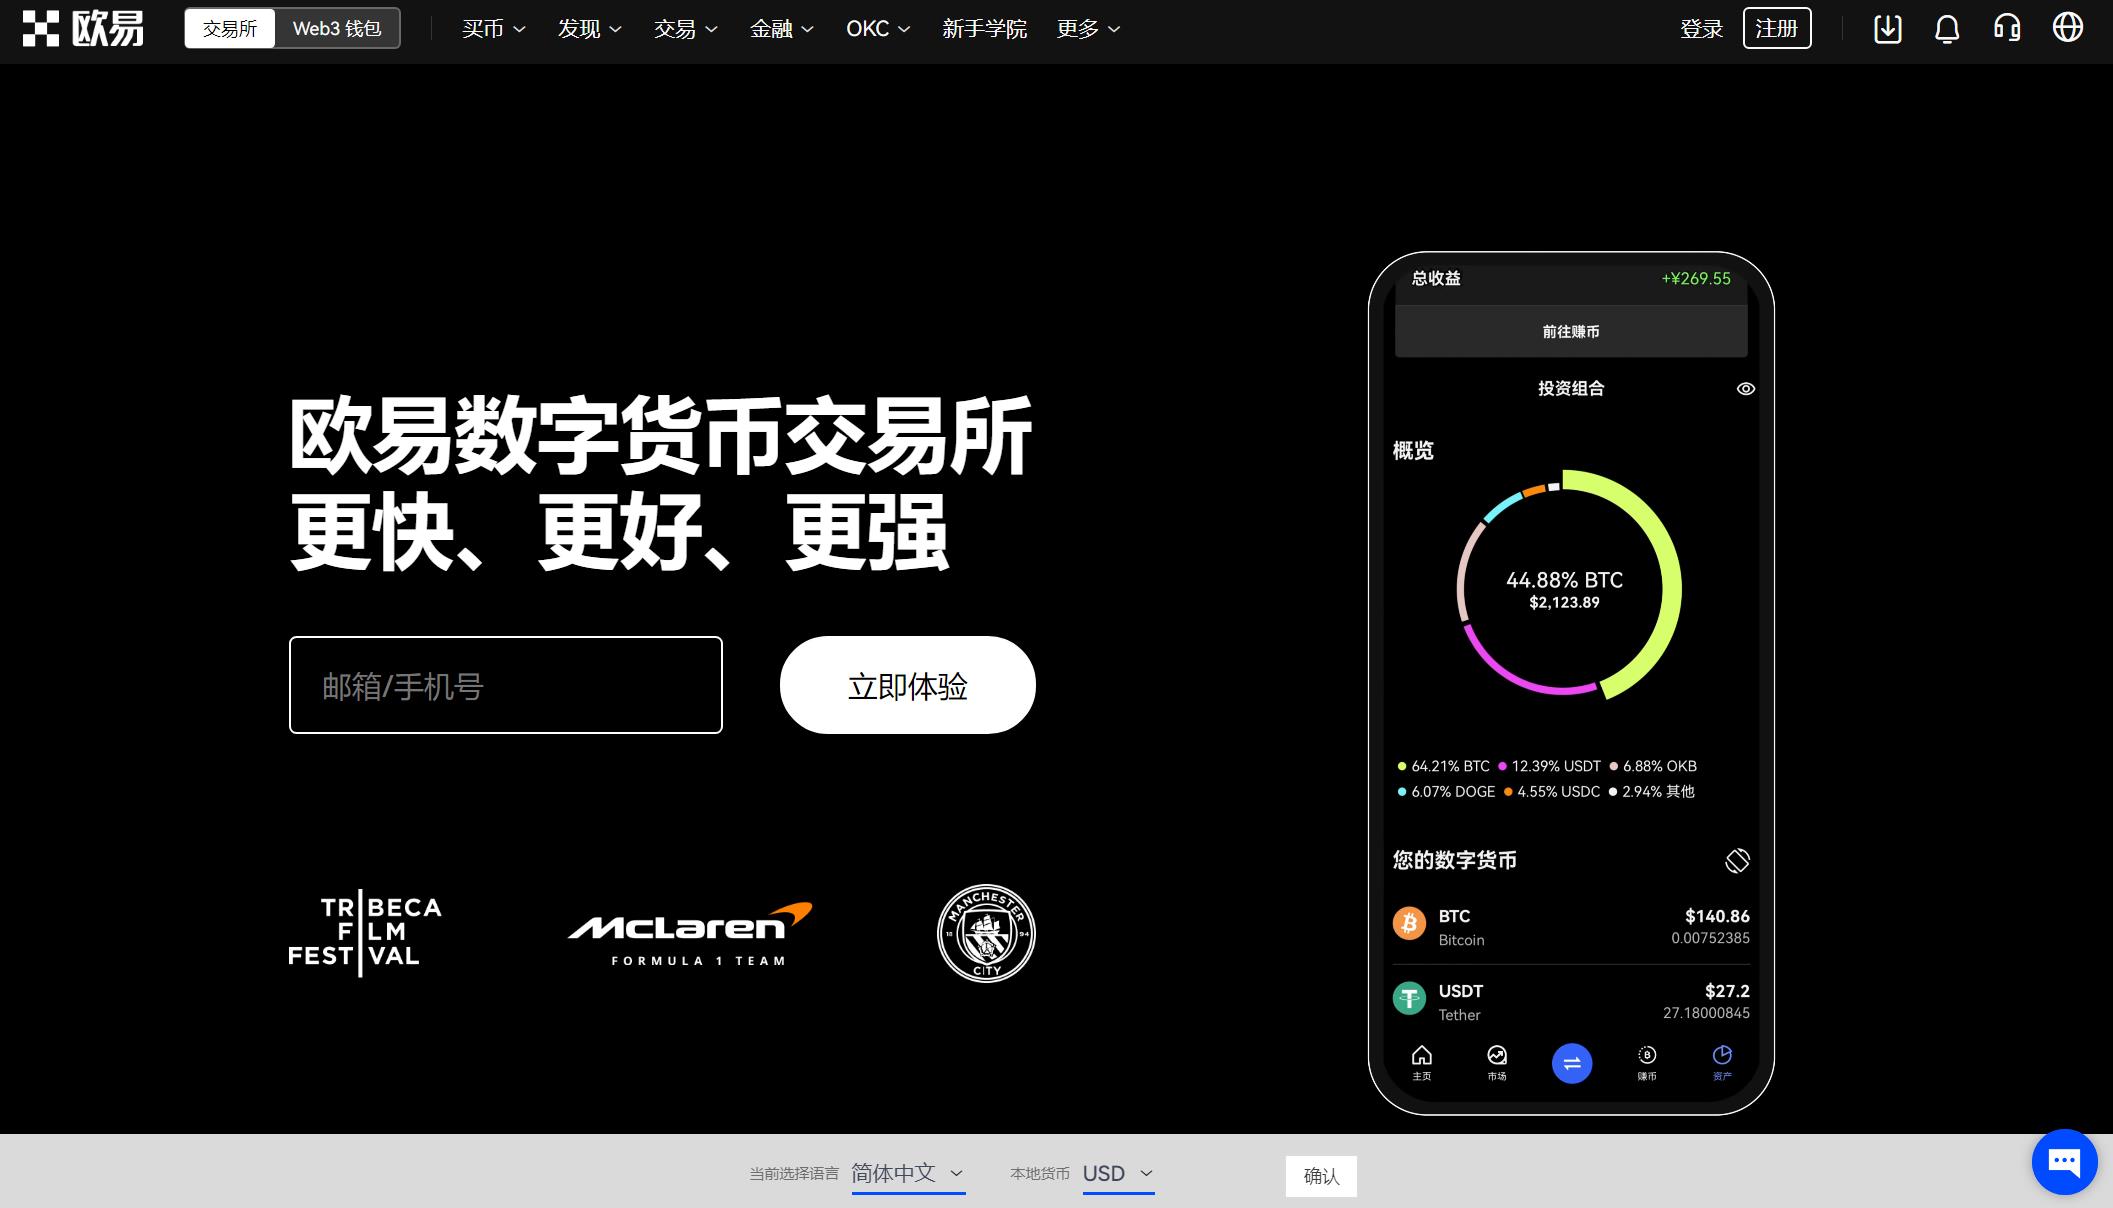Expand the 买币 dropdown menu
This screenshot has width=2113, height=1208.
pyautogui.click(x=489, y=28)
